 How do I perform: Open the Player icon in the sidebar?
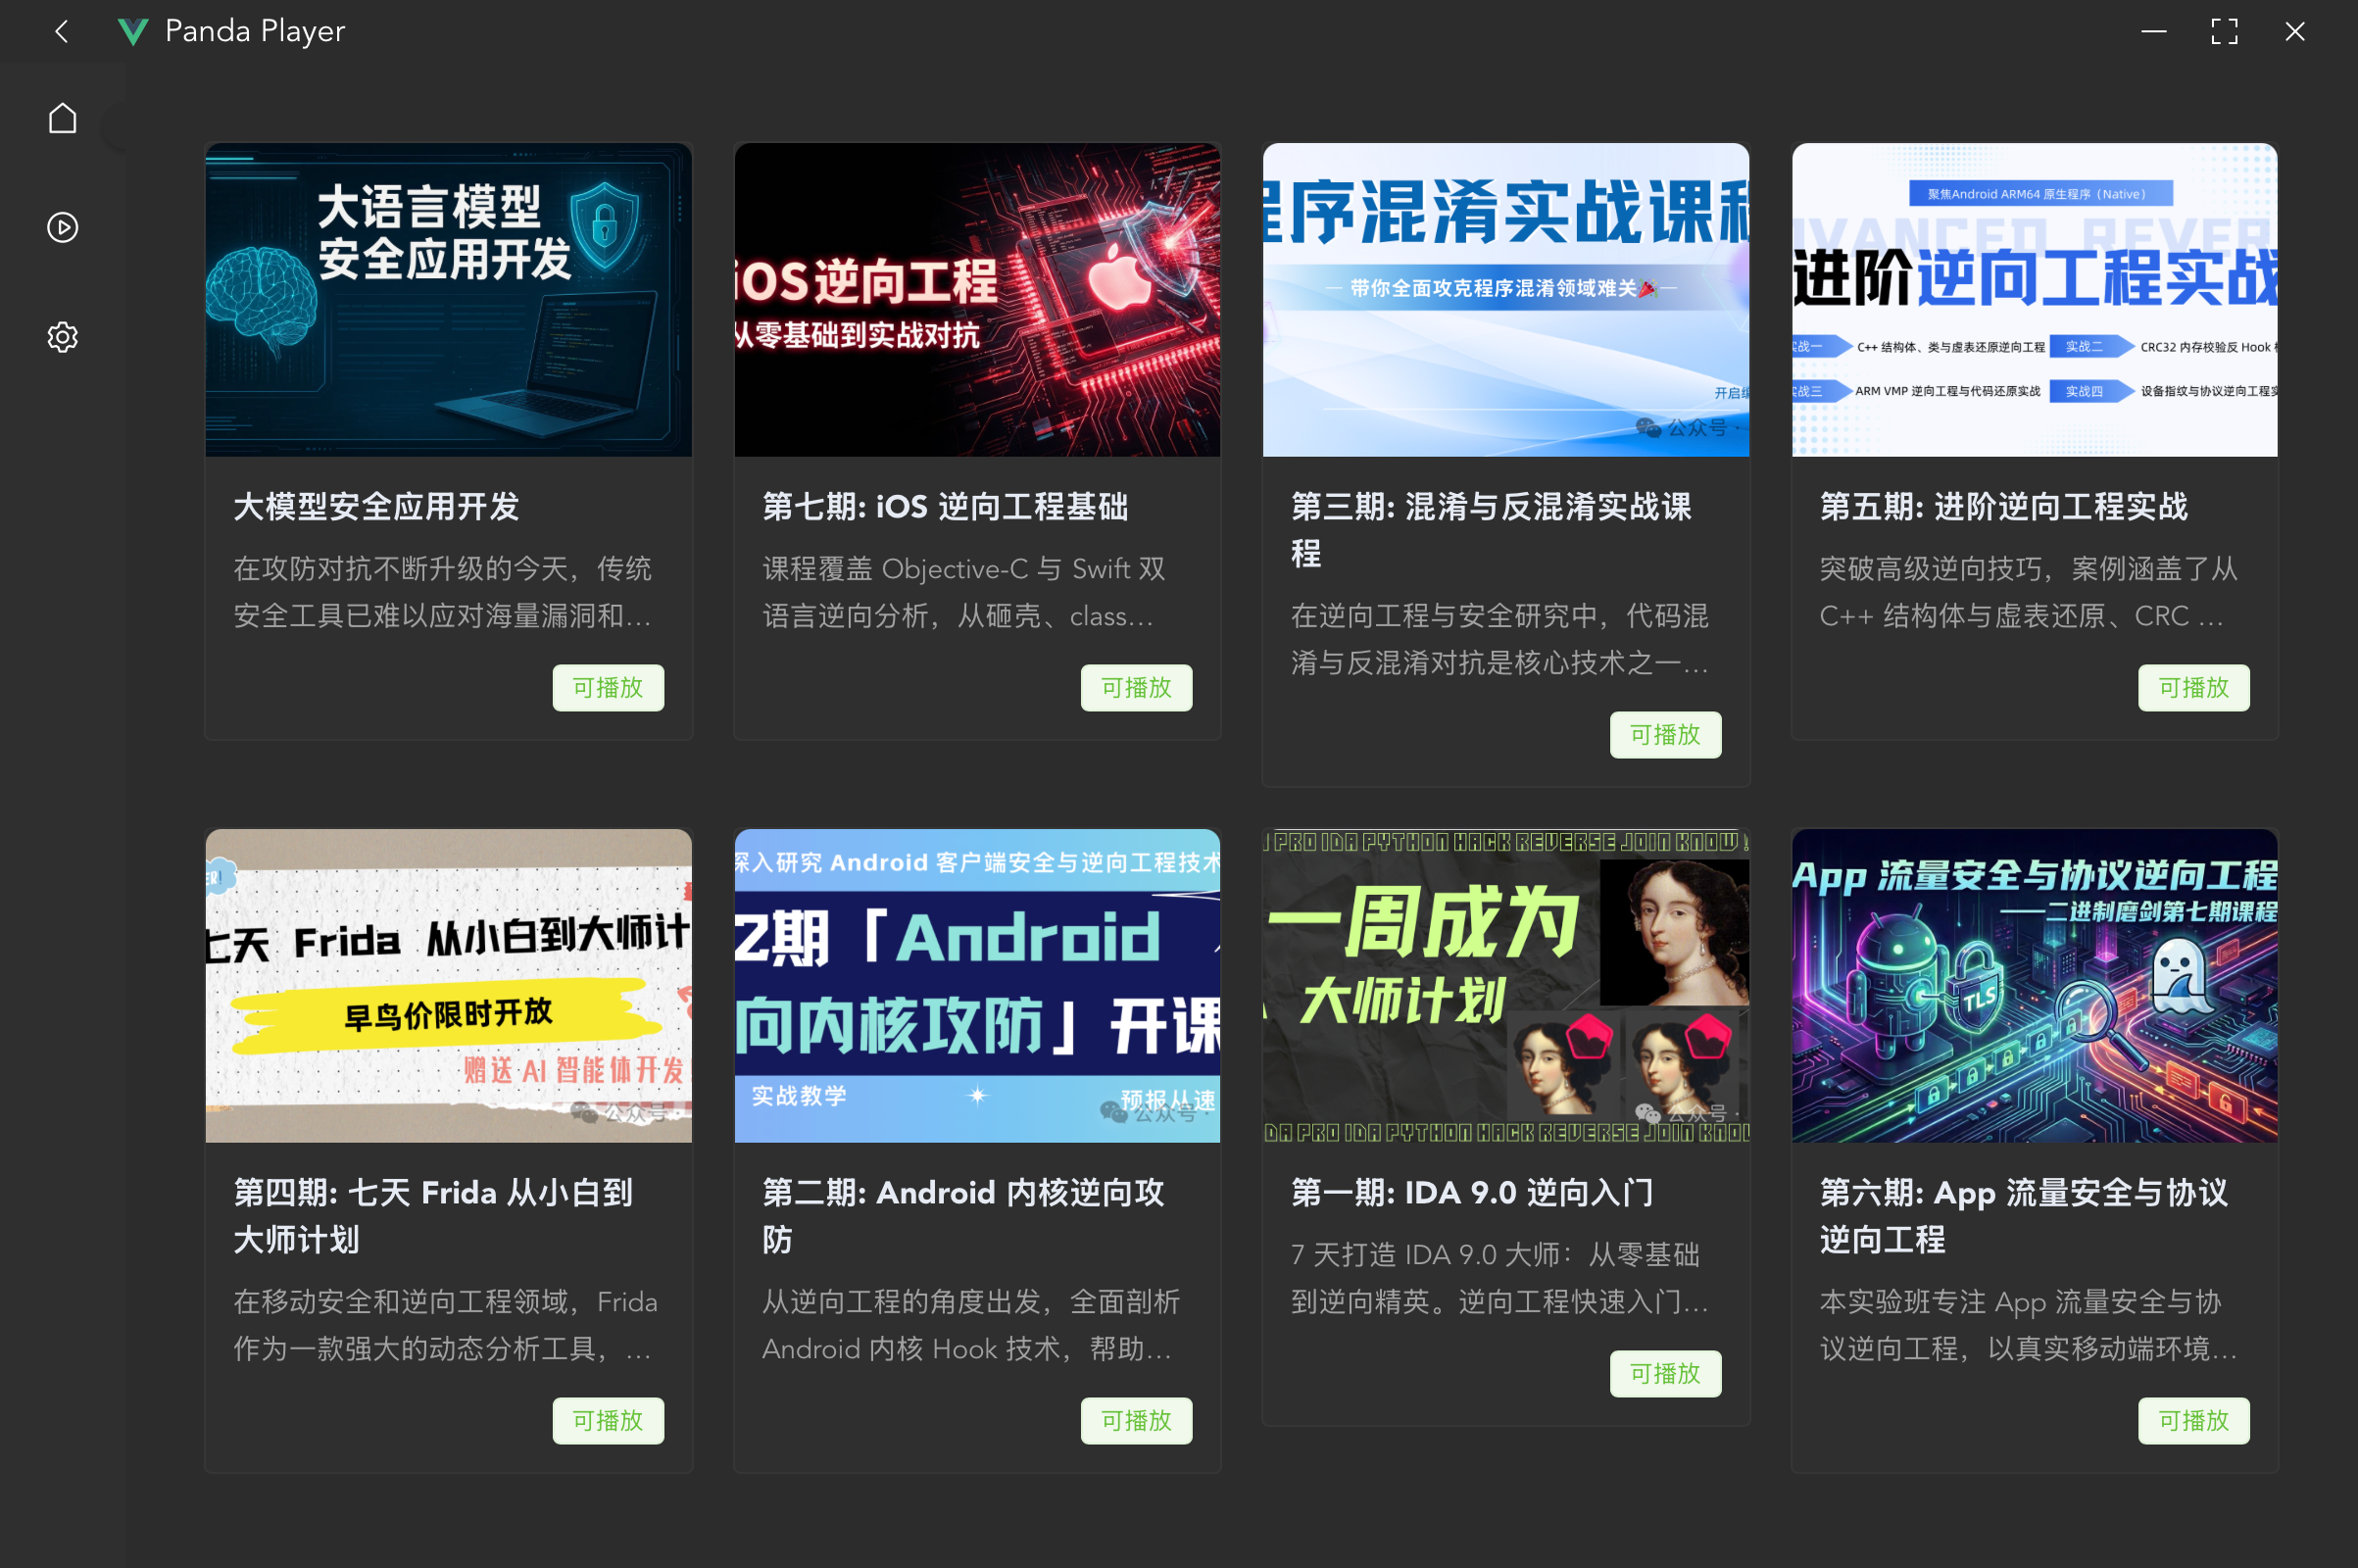62,227
